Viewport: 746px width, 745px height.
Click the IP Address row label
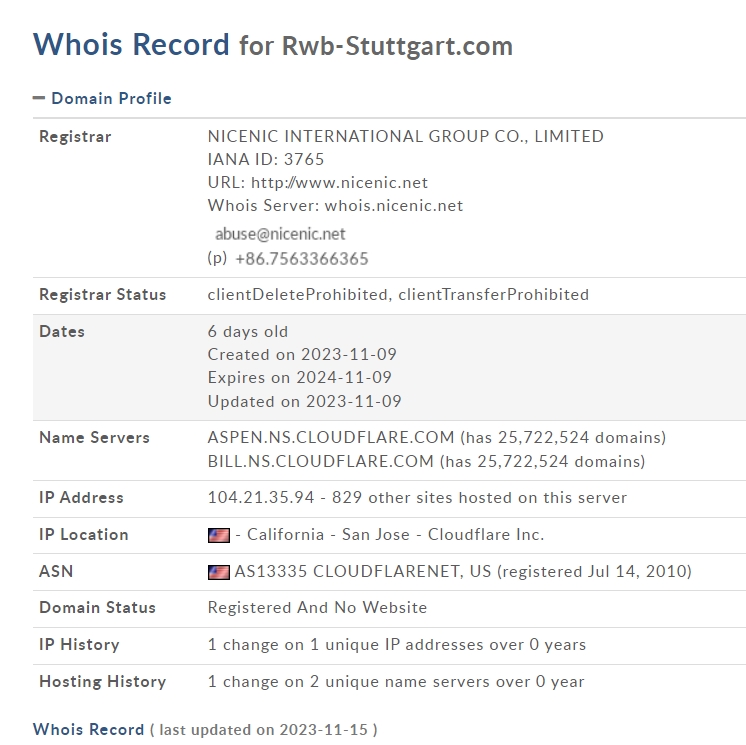point(81,498)
